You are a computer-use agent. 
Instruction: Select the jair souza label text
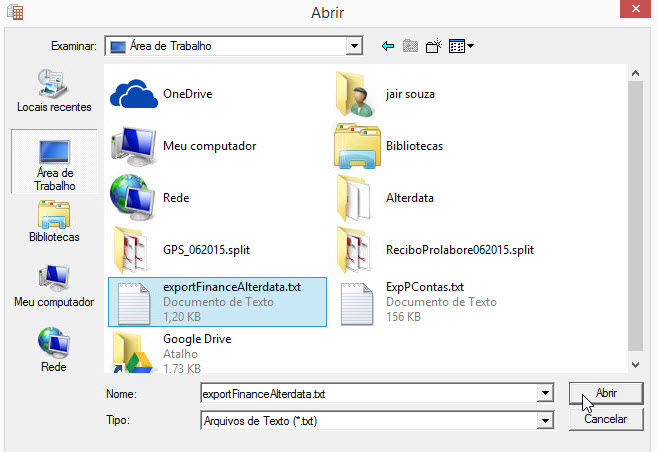[x=410, y=94]
